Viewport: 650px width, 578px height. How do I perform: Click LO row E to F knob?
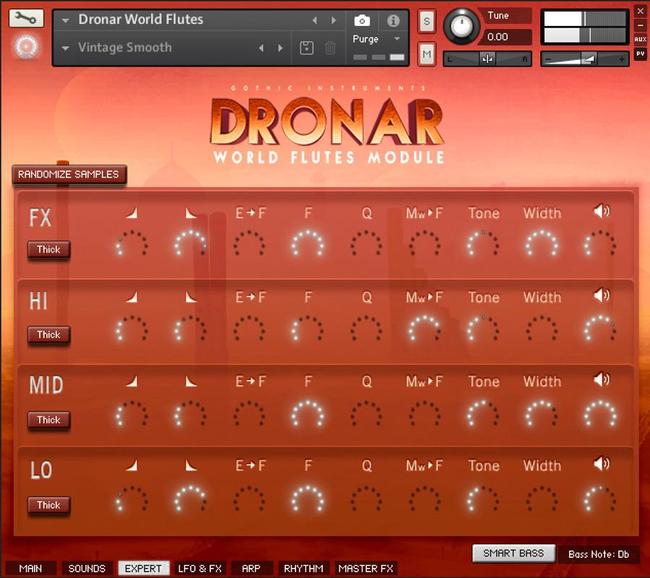(249, 499)
